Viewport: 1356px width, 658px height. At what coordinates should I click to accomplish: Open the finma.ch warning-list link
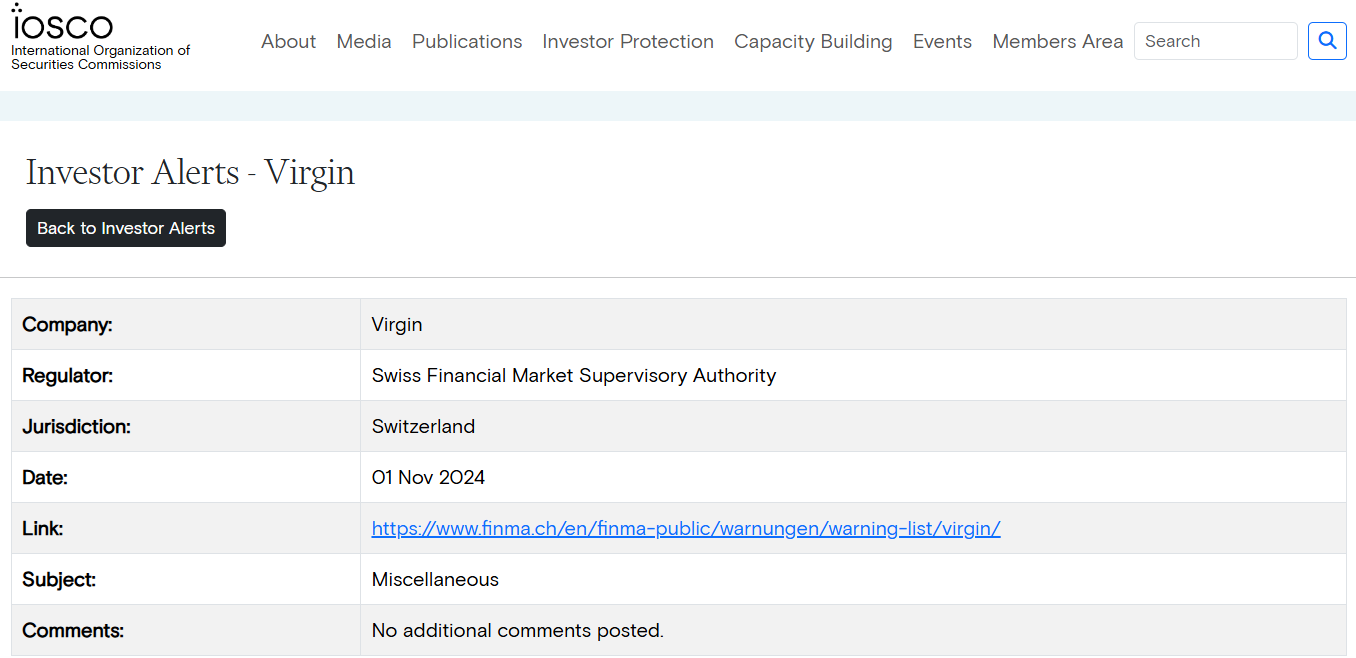[x=686, y=529]
